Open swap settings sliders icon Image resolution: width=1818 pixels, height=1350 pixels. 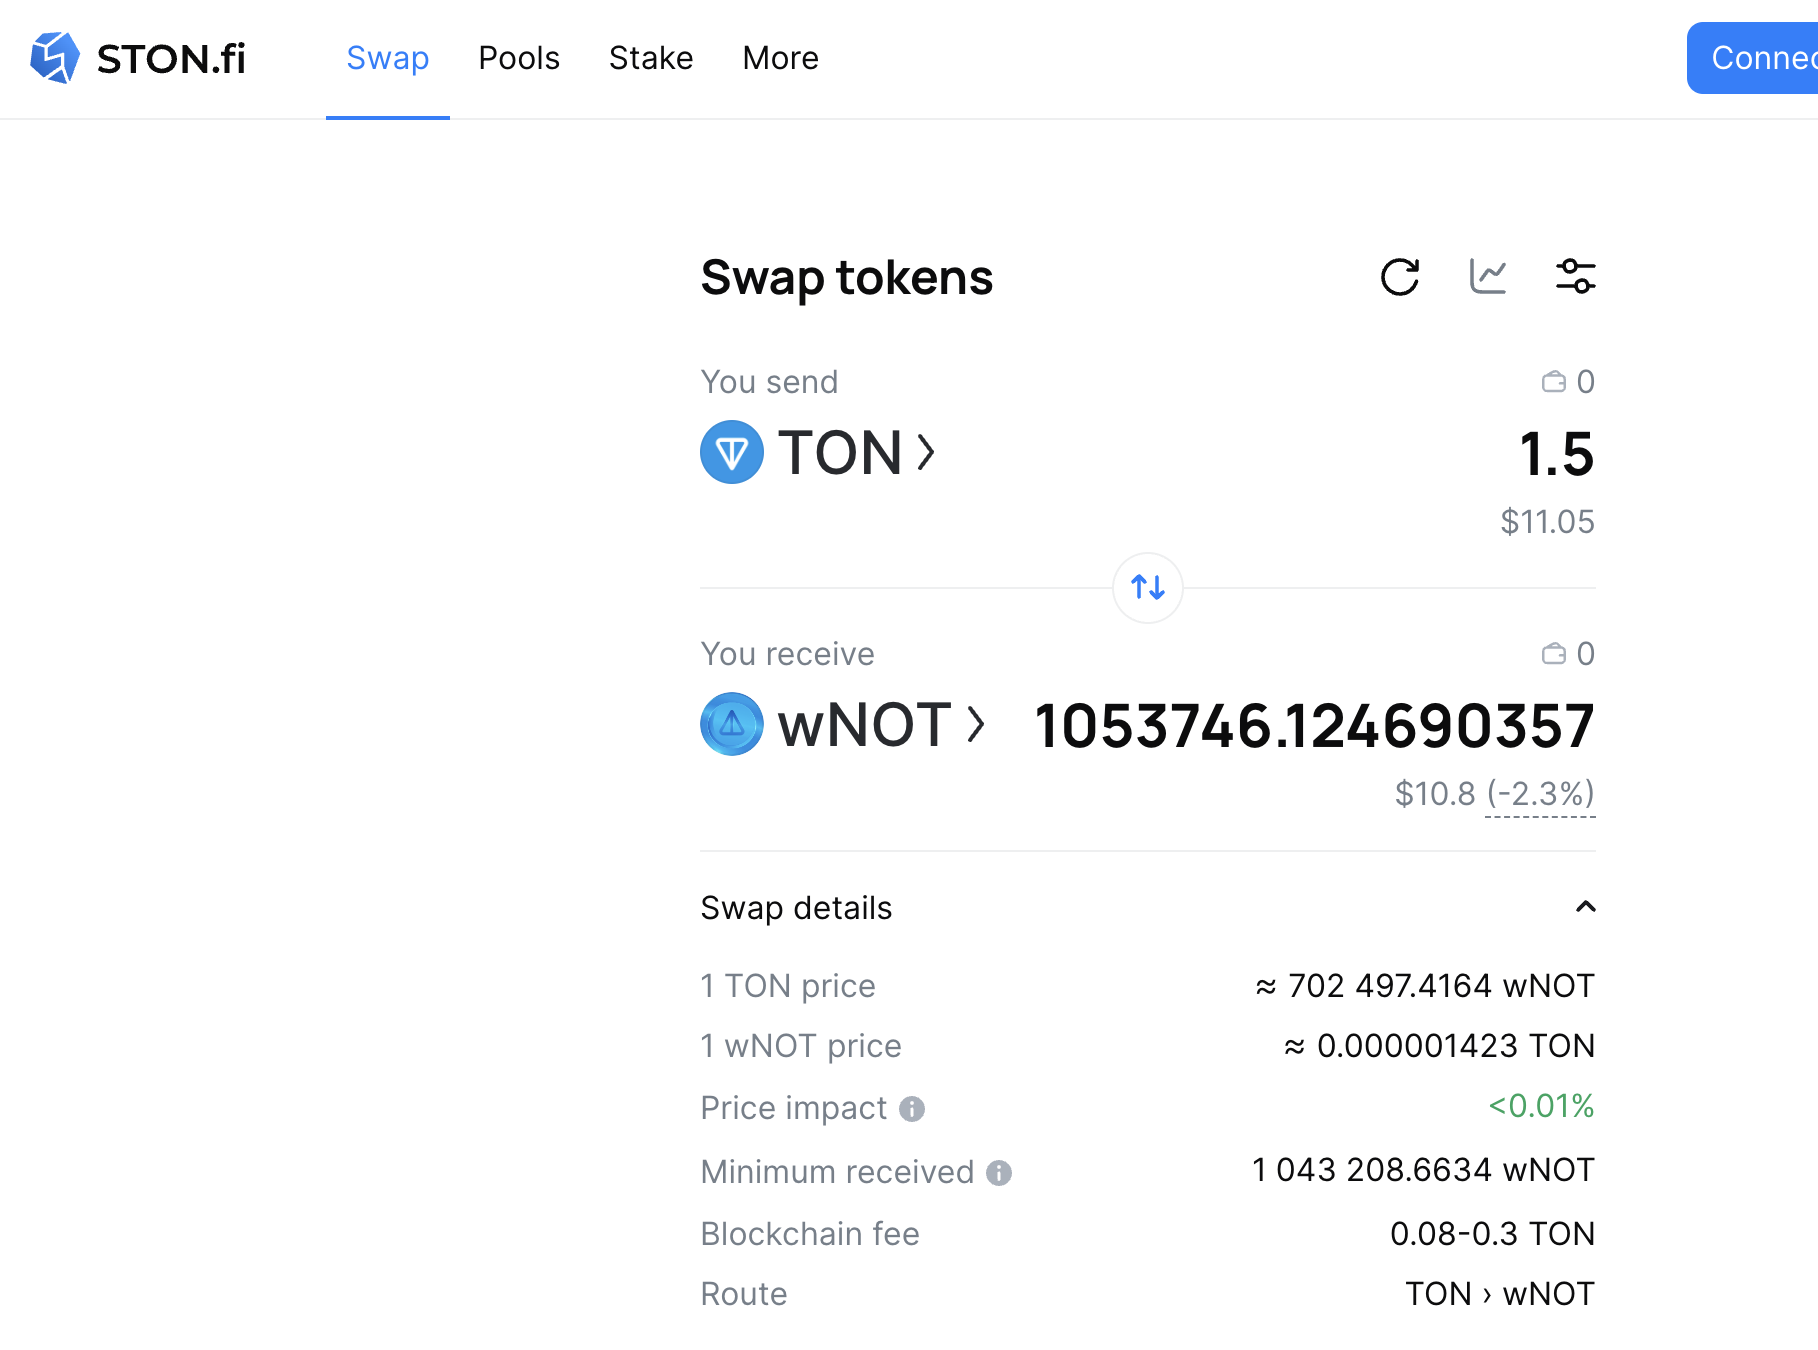coord(1576,277)
